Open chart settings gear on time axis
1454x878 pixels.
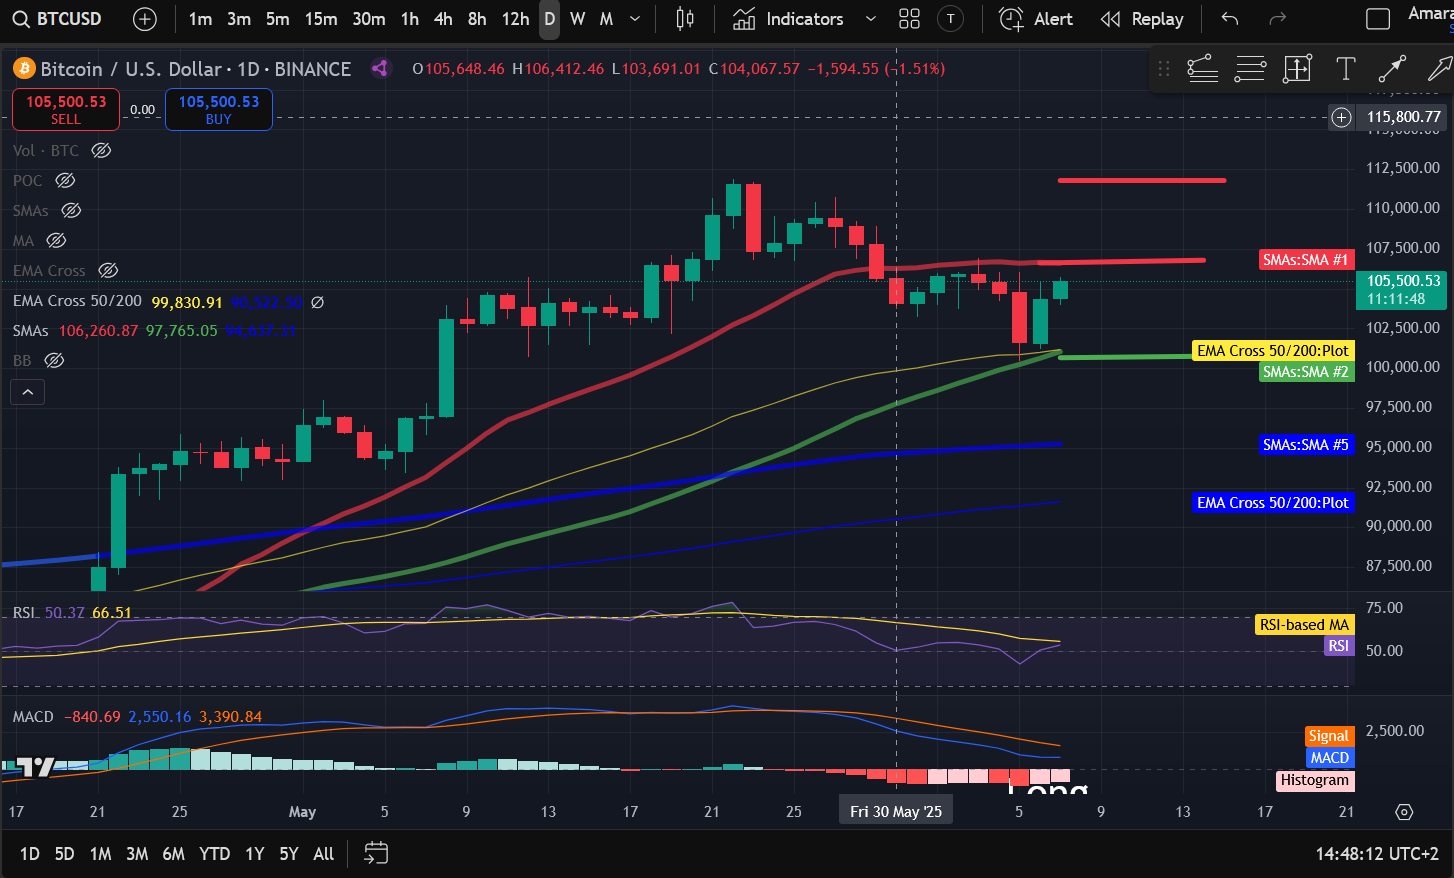[x=1404, y=812]
